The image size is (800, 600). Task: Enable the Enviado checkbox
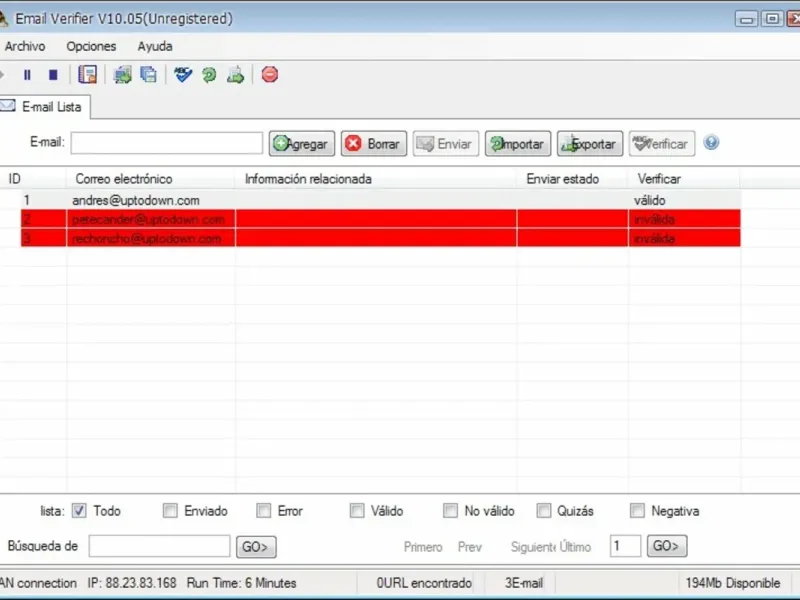[x=170, y=510]
